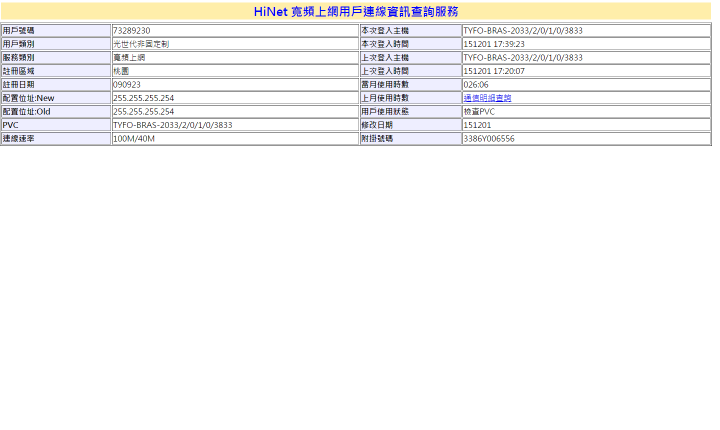Open the 通信明細查詢 link

pyautogui.click(x=487, y=98)
